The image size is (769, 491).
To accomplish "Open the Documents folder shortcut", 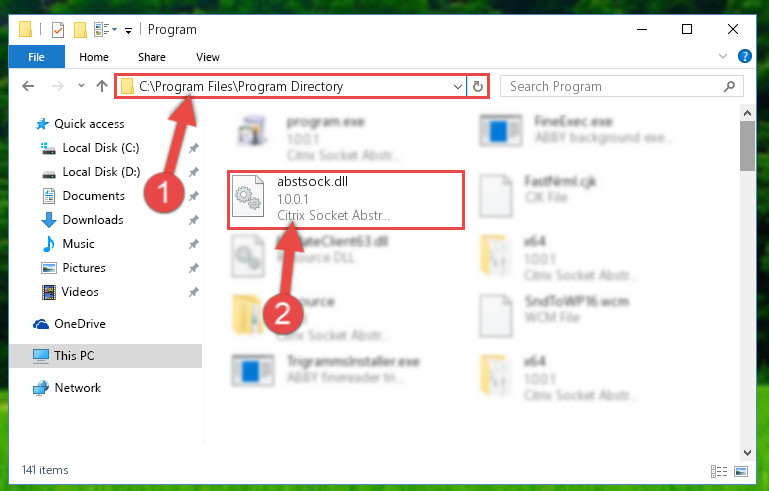I will [x=93, y=196].
